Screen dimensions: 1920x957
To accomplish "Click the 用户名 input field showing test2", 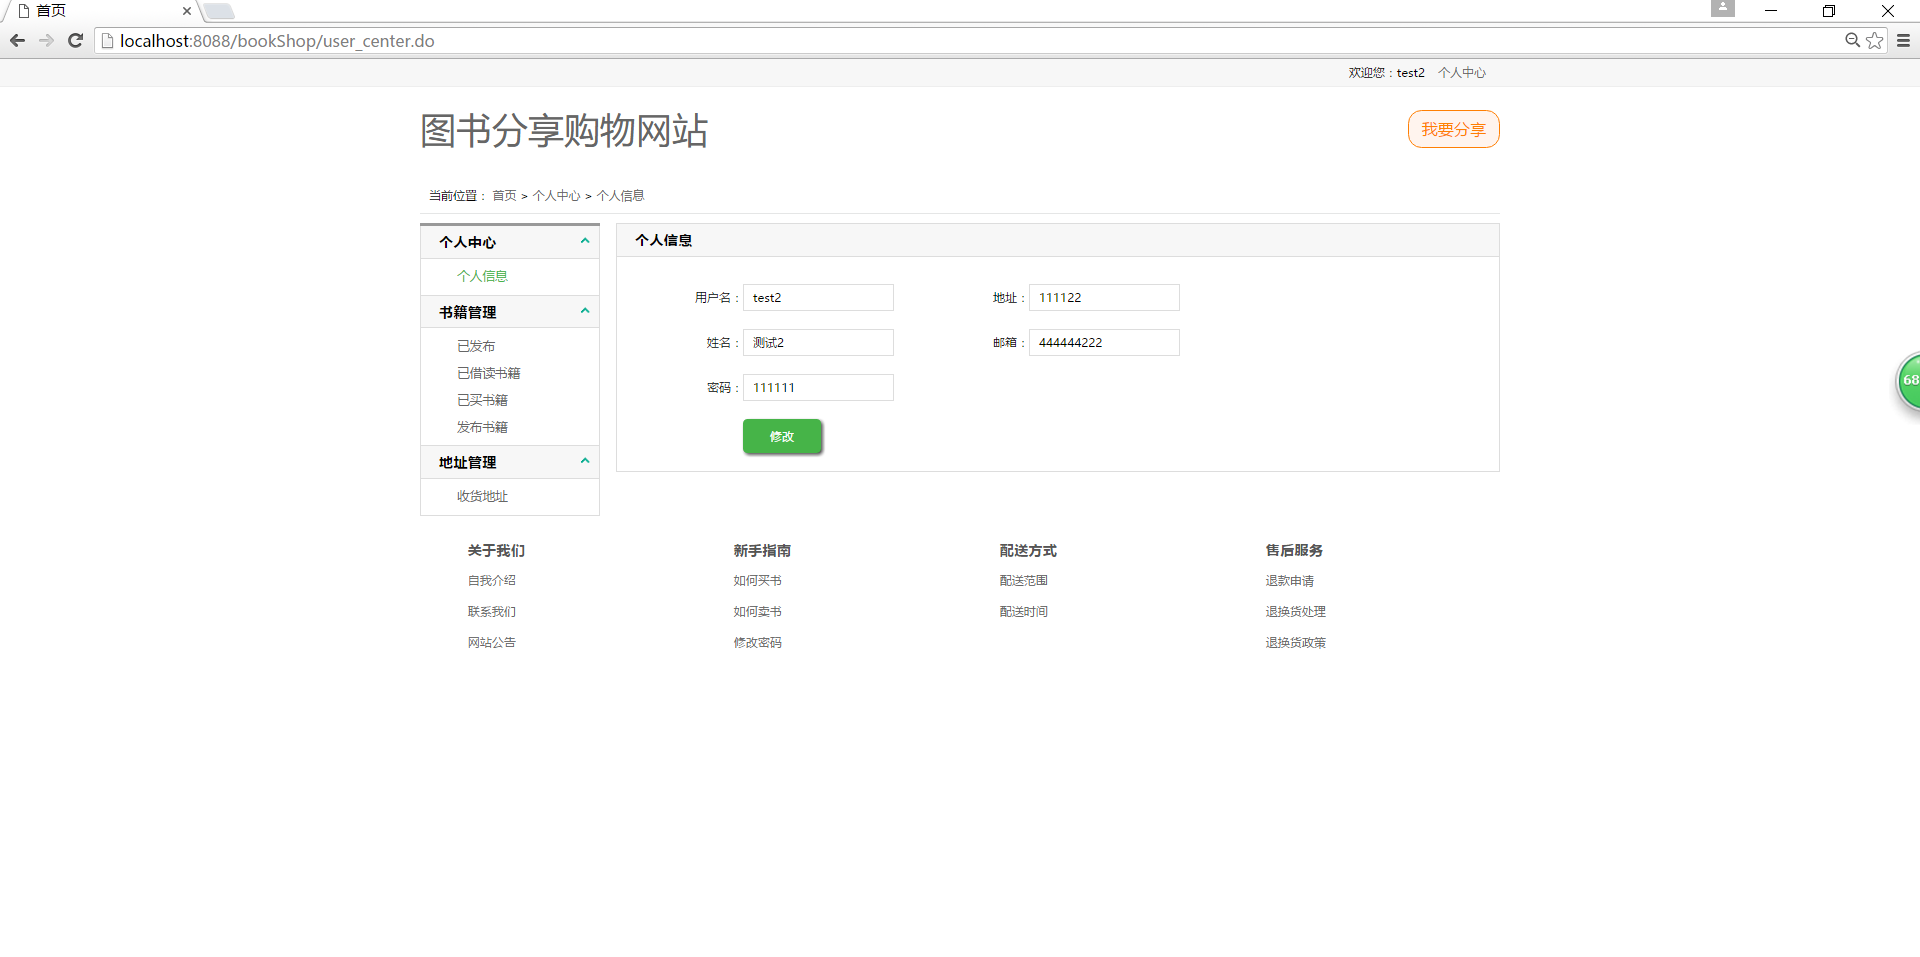I will click(x=818, y=297).
